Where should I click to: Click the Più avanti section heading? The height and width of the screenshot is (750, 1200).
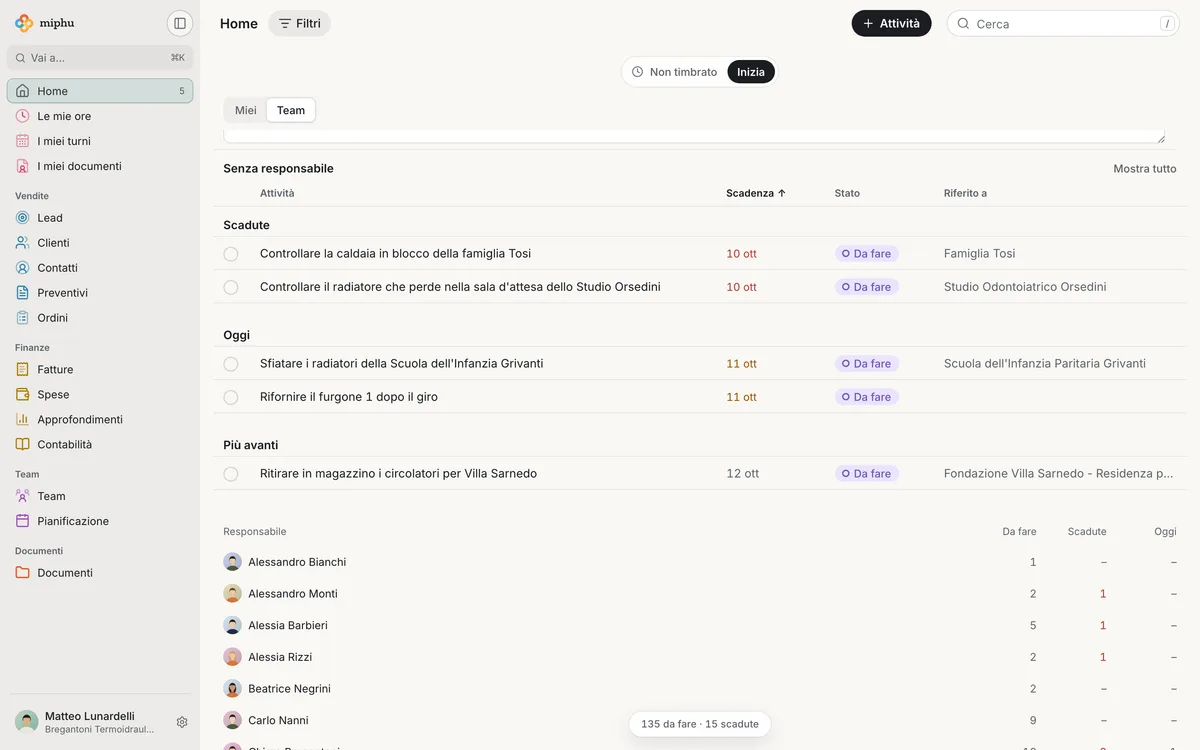(251, 445)
